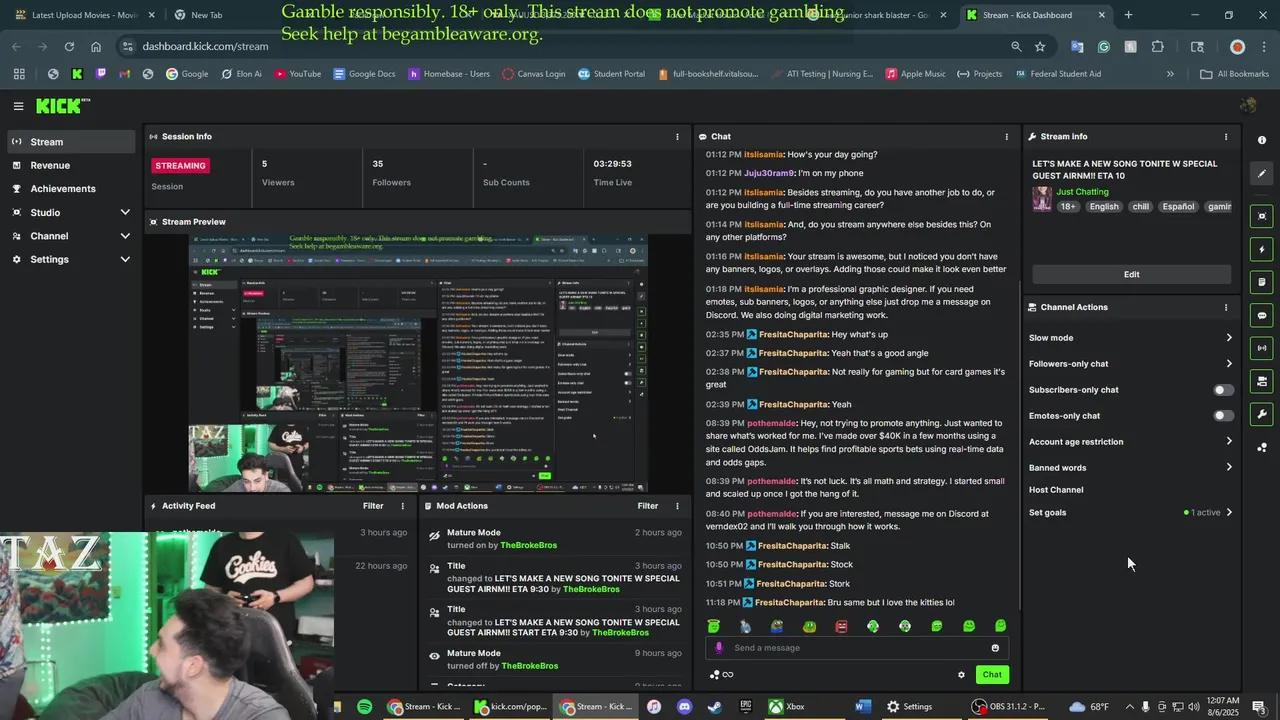The height and width of the screenshot is (720, 1280).
Task: Click the wrench icon in right sidebar
Action: click(1262, 414)
